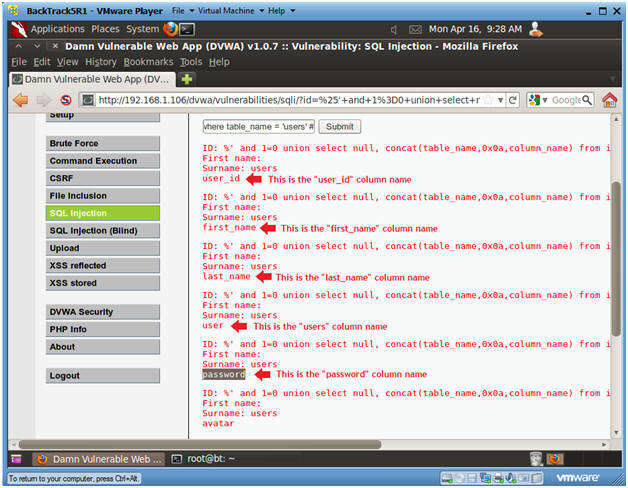The image size is (628, 488).
Task: Open PHP Info page
Action: tap(103, 329)
